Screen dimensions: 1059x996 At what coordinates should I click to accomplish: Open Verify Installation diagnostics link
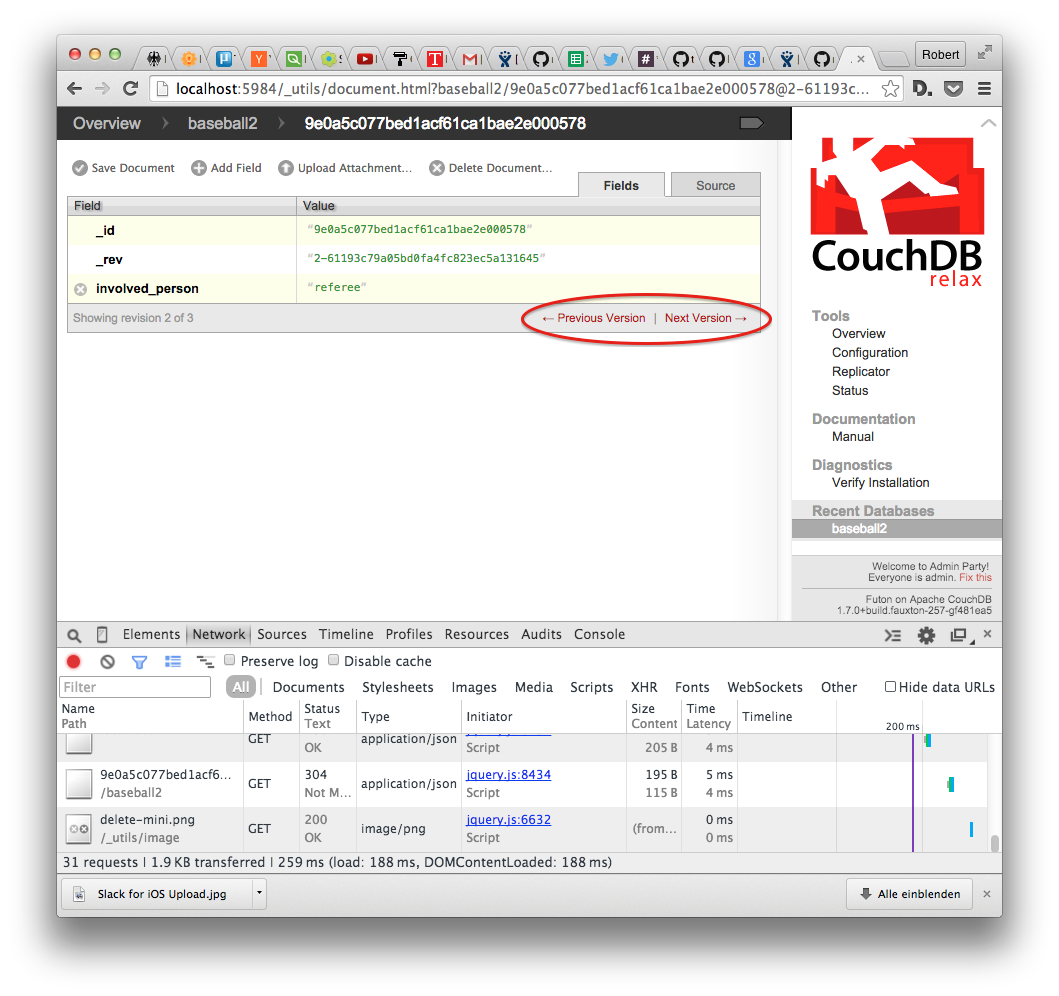pyautogui.click(x=880, y=482)
